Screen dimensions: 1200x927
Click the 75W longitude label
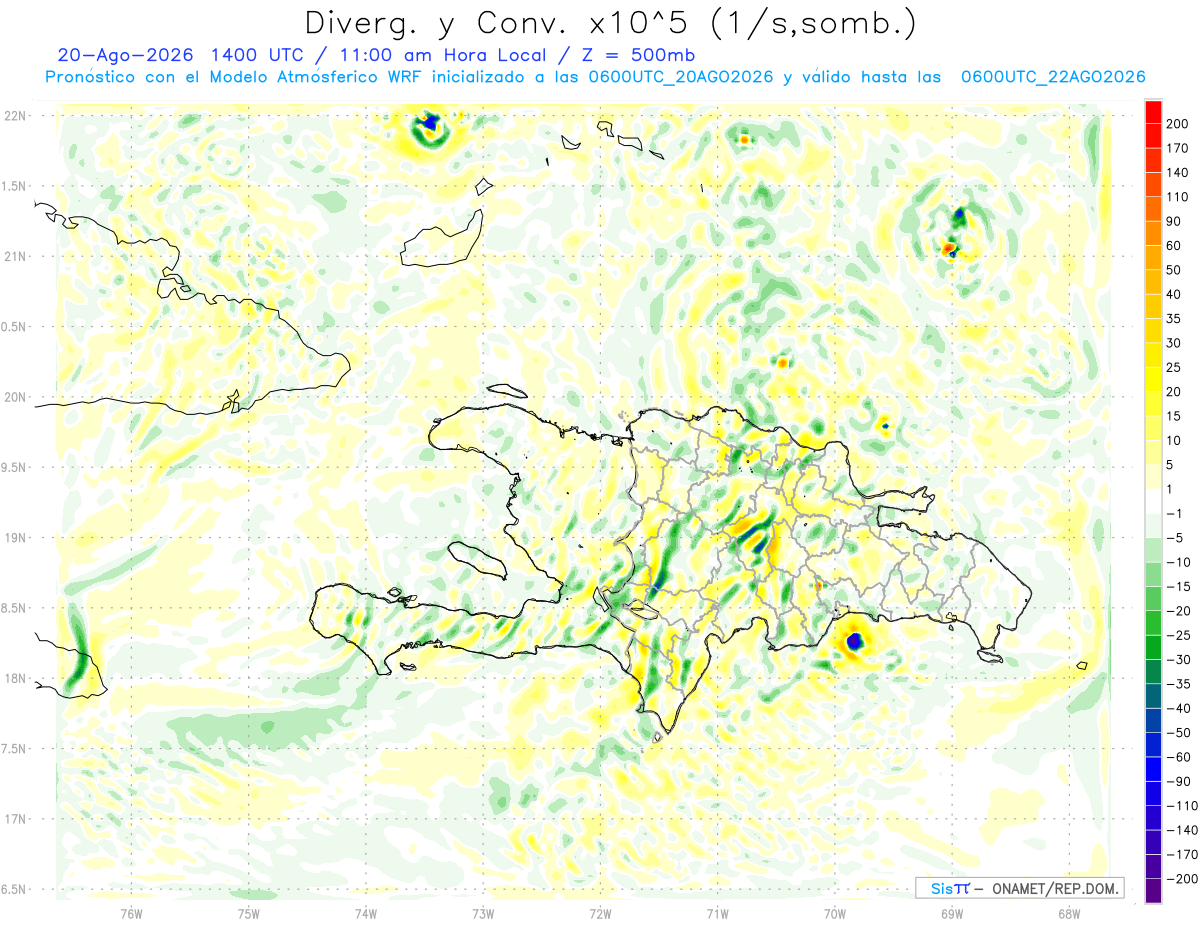point(248,912)
